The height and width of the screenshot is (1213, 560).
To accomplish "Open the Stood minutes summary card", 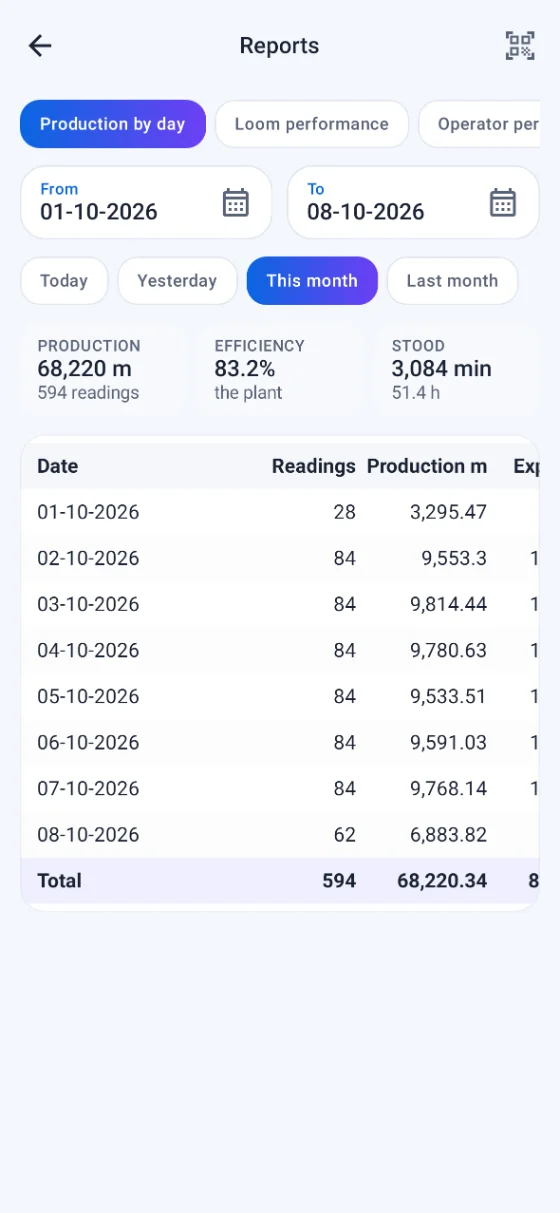I will point(457,369).
